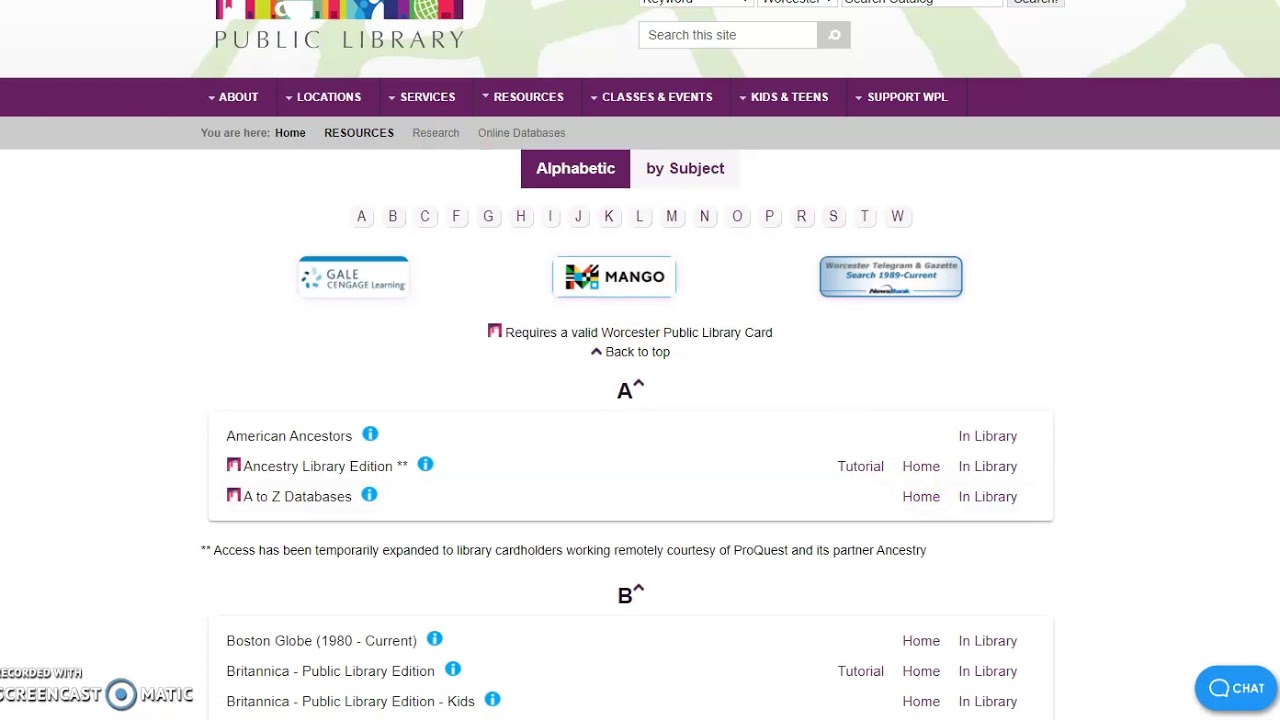Image resolution: width=1280 pixels, height=720 pixels.
Task: Jump to letter H
Action: 521,216
